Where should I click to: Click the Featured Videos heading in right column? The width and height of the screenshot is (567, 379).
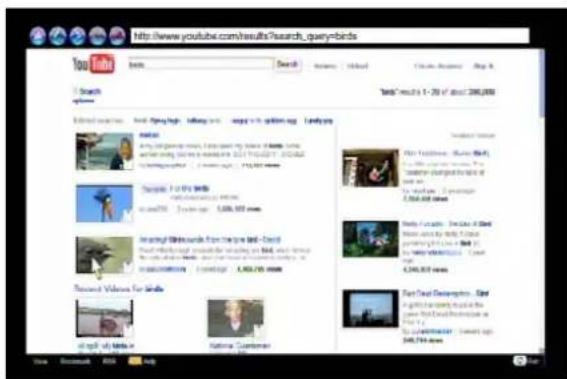click(473, 136)
